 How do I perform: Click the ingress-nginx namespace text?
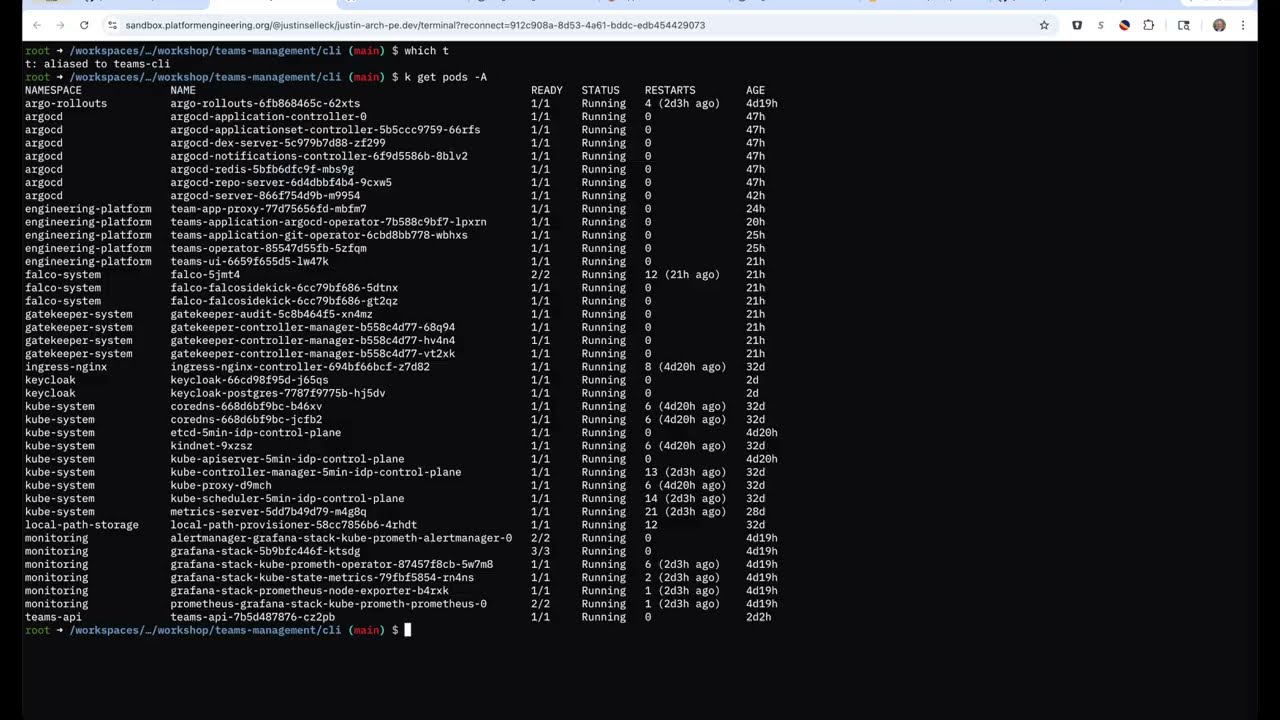coord(66,367)
